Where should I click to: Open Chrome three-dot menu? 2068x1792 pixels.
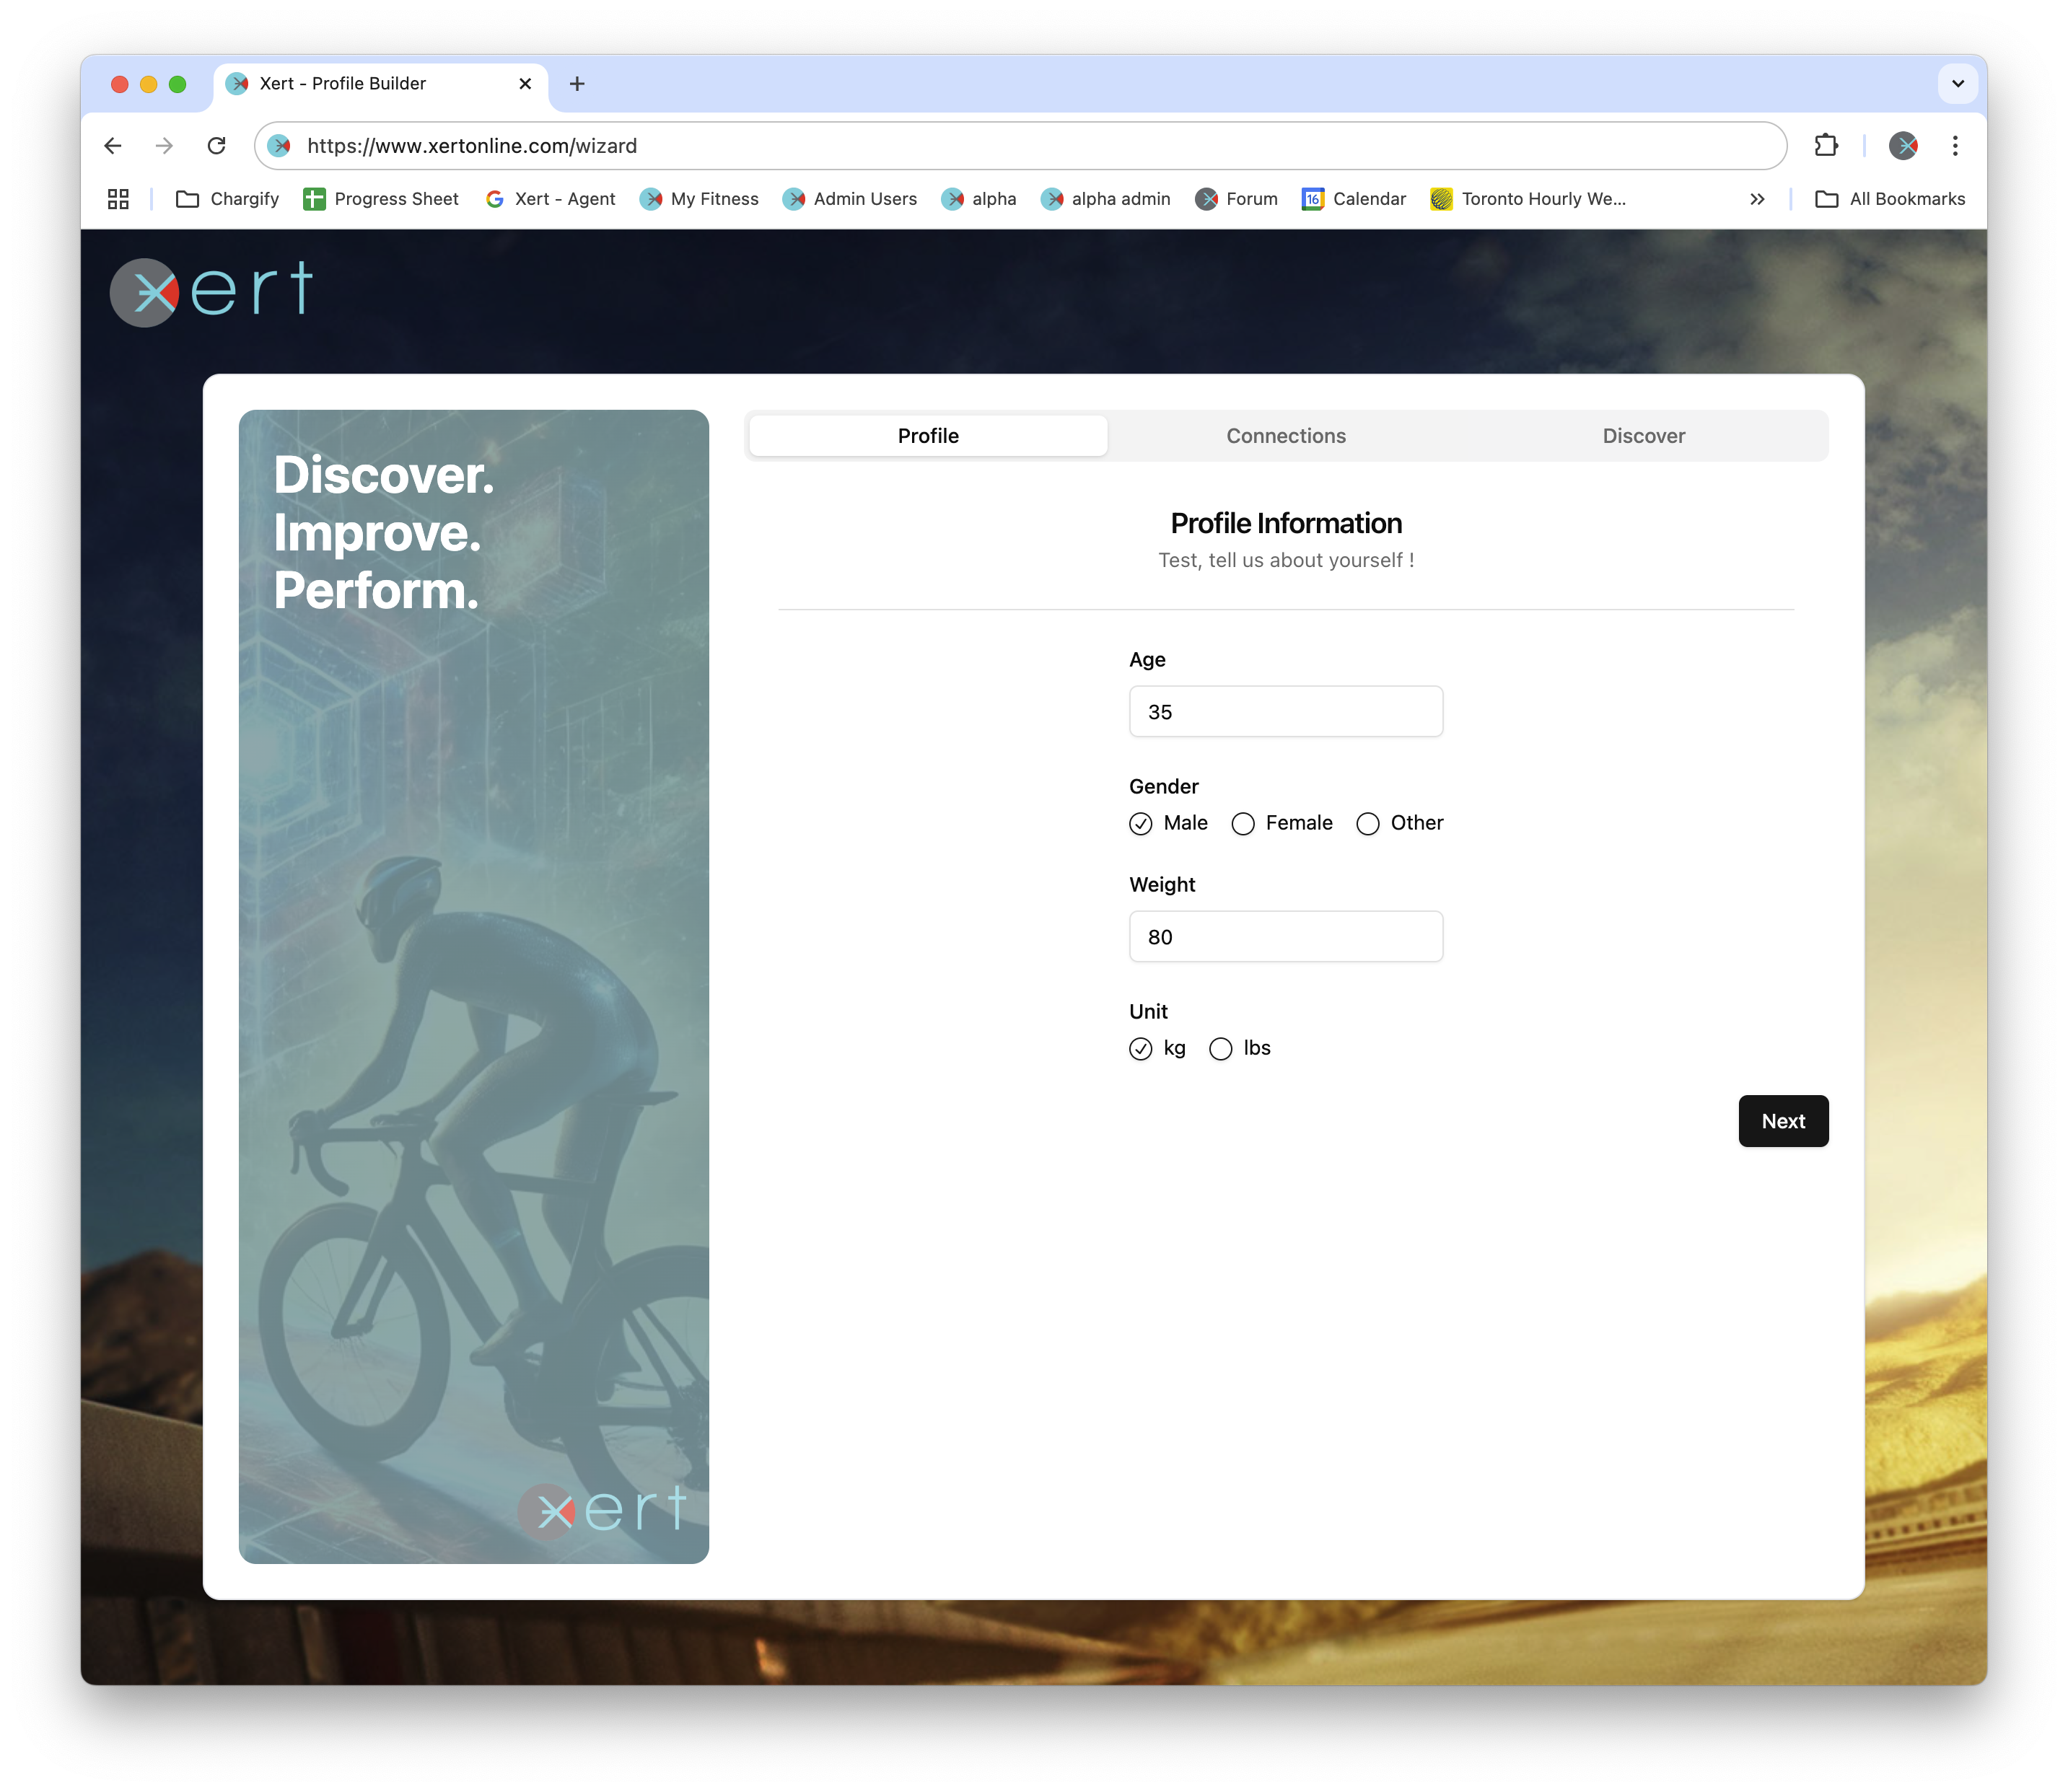[1955, 146]
